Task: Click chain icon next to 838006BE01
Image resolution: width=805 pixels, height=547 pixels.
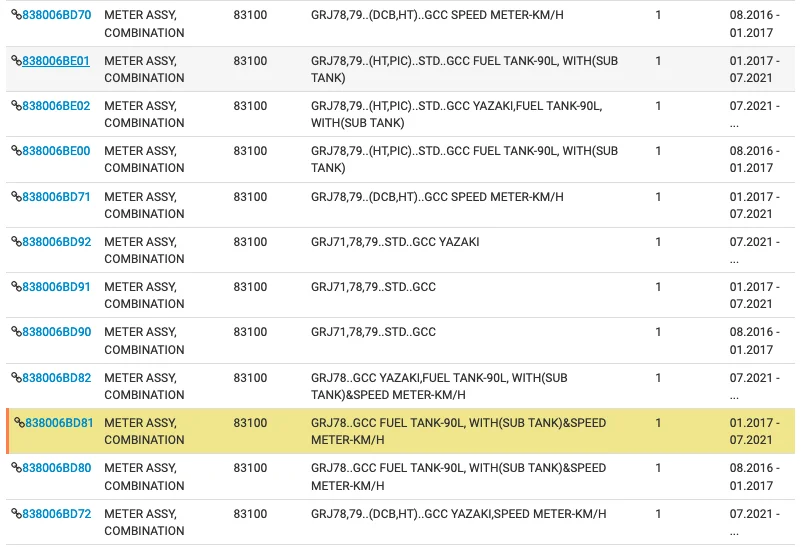Action: [x=16, y=61]
